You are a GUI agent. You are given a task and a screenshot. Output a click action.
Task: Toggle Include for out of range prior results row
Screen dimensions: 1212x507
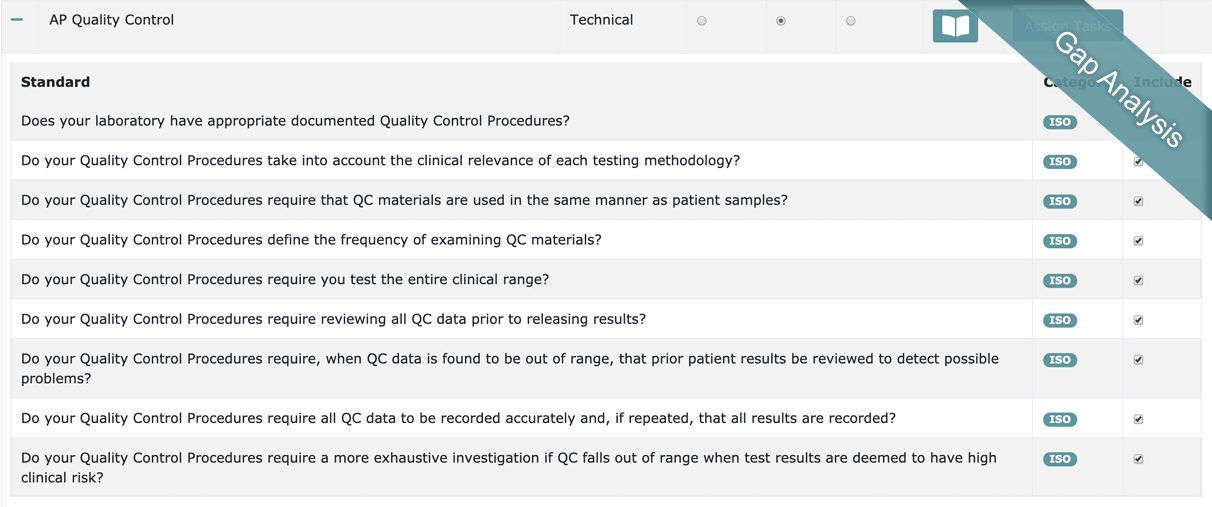coord(1138,360)
